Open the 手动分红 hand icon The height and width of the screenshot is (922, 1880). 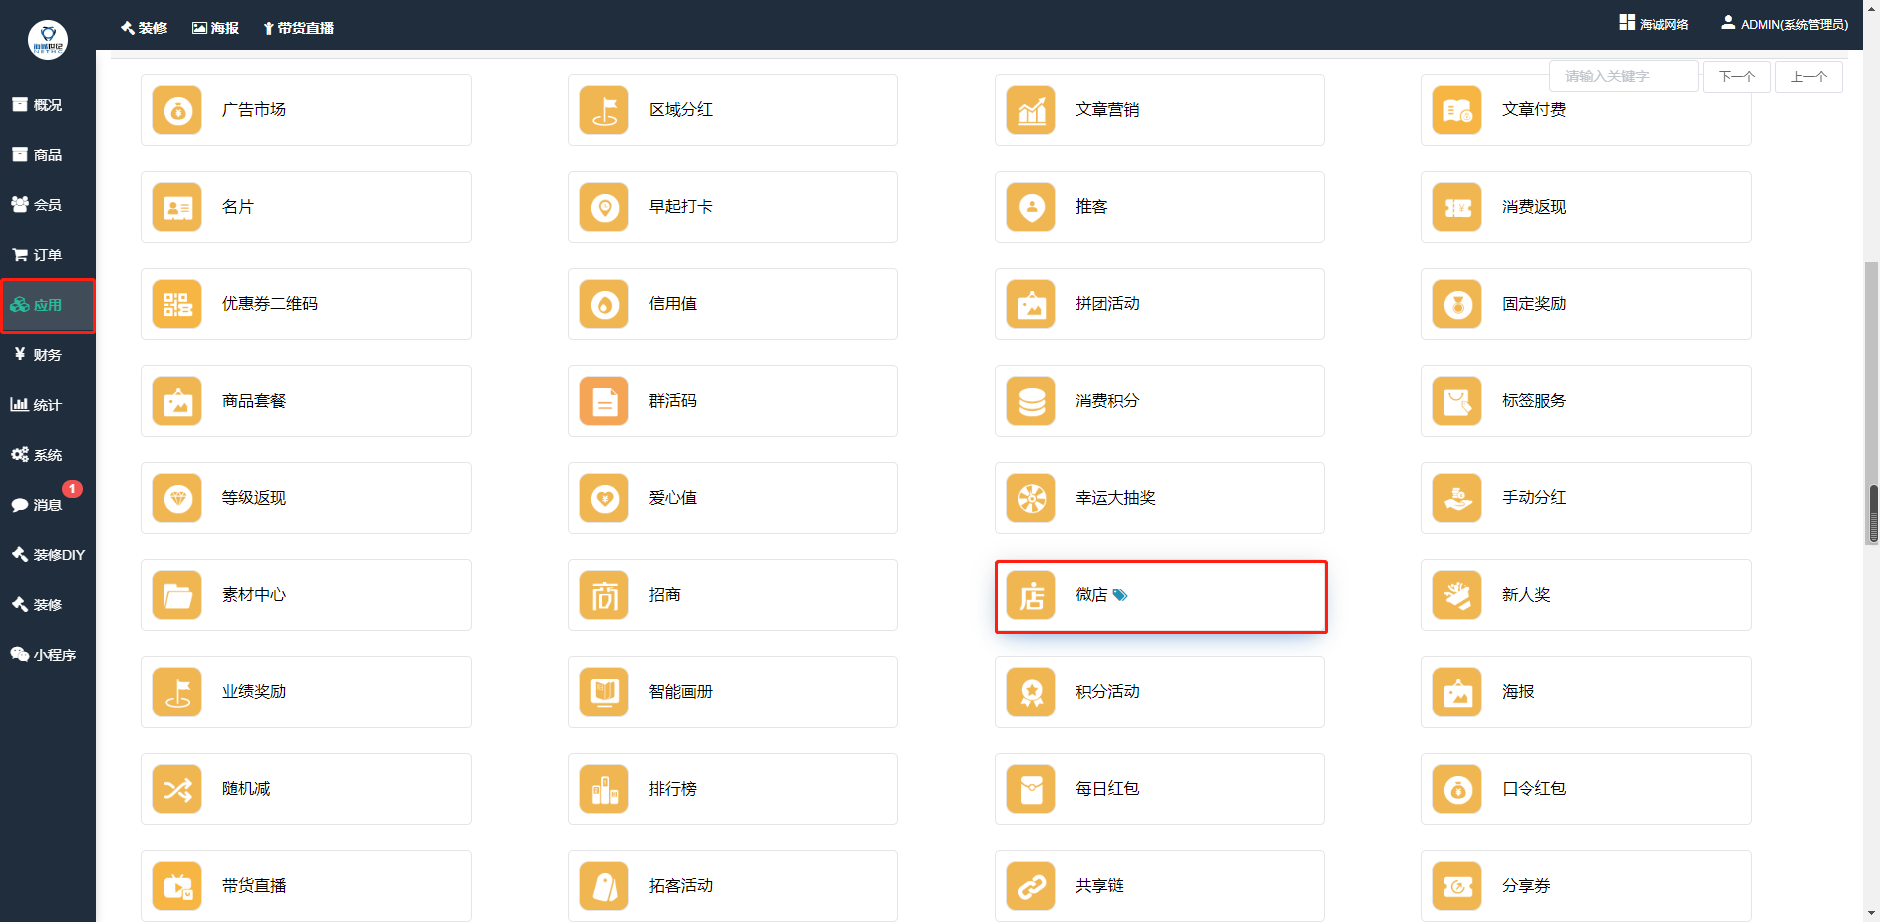click(1457, 498)
